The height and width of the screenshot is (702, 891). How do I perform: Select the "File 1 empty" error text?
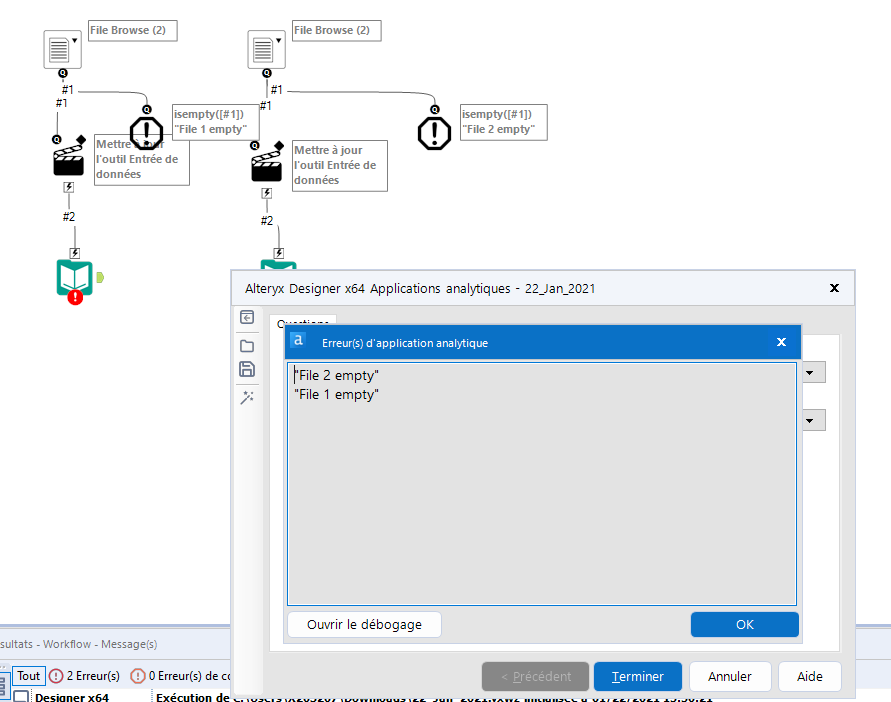pyautogui.click(x=337, y=394)
